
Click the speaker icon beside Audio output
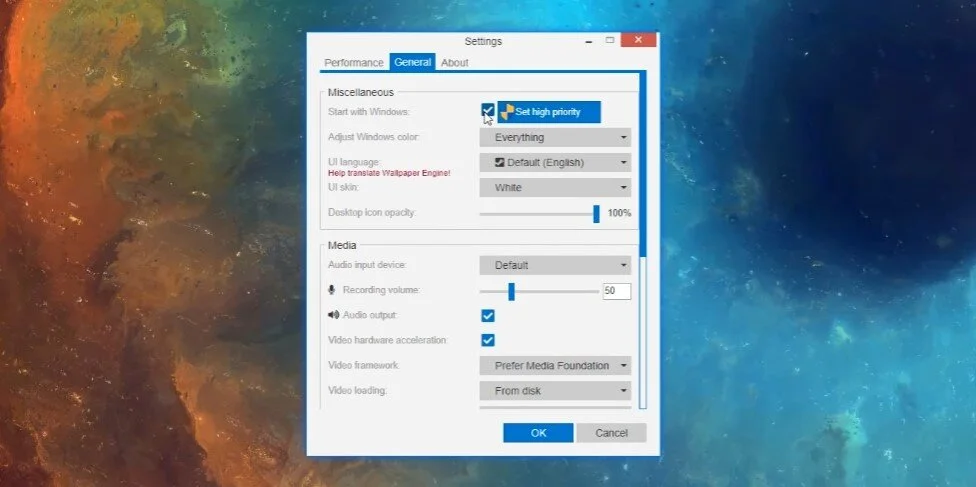pyautogui.click(x=334, y=315)
